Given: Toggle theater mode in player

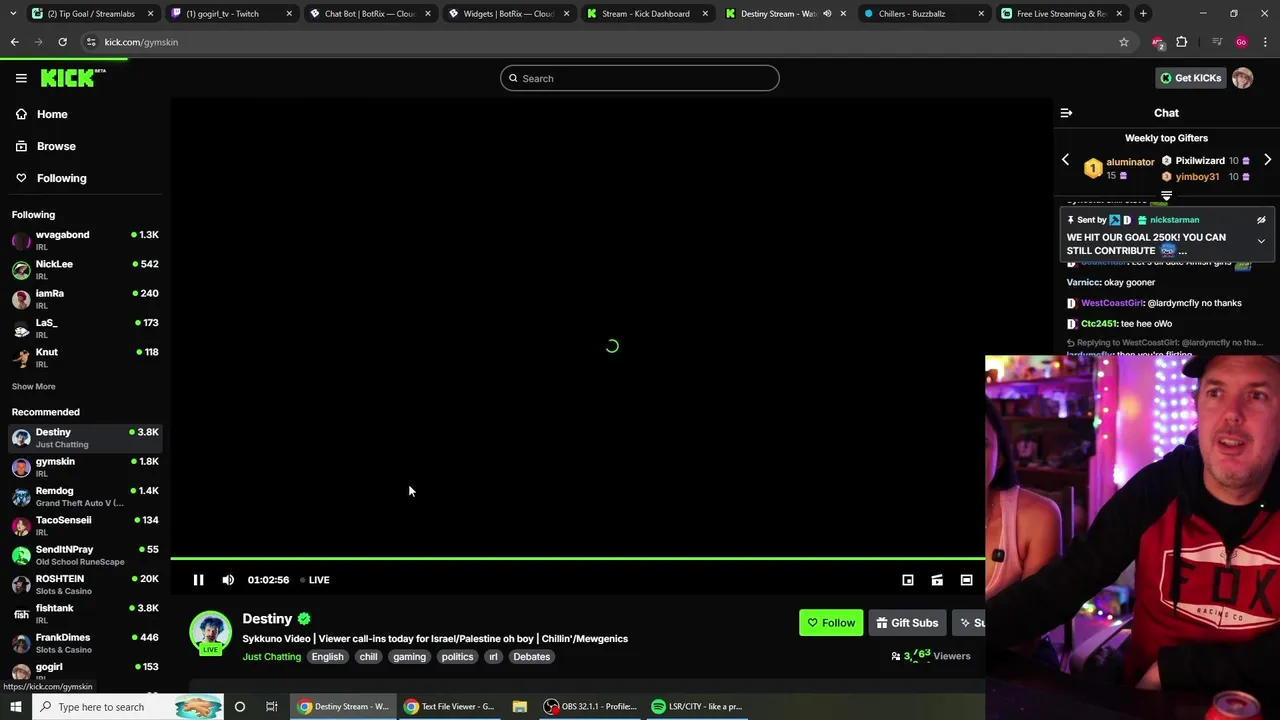Looking at the screenshot, I should (966, 580).
